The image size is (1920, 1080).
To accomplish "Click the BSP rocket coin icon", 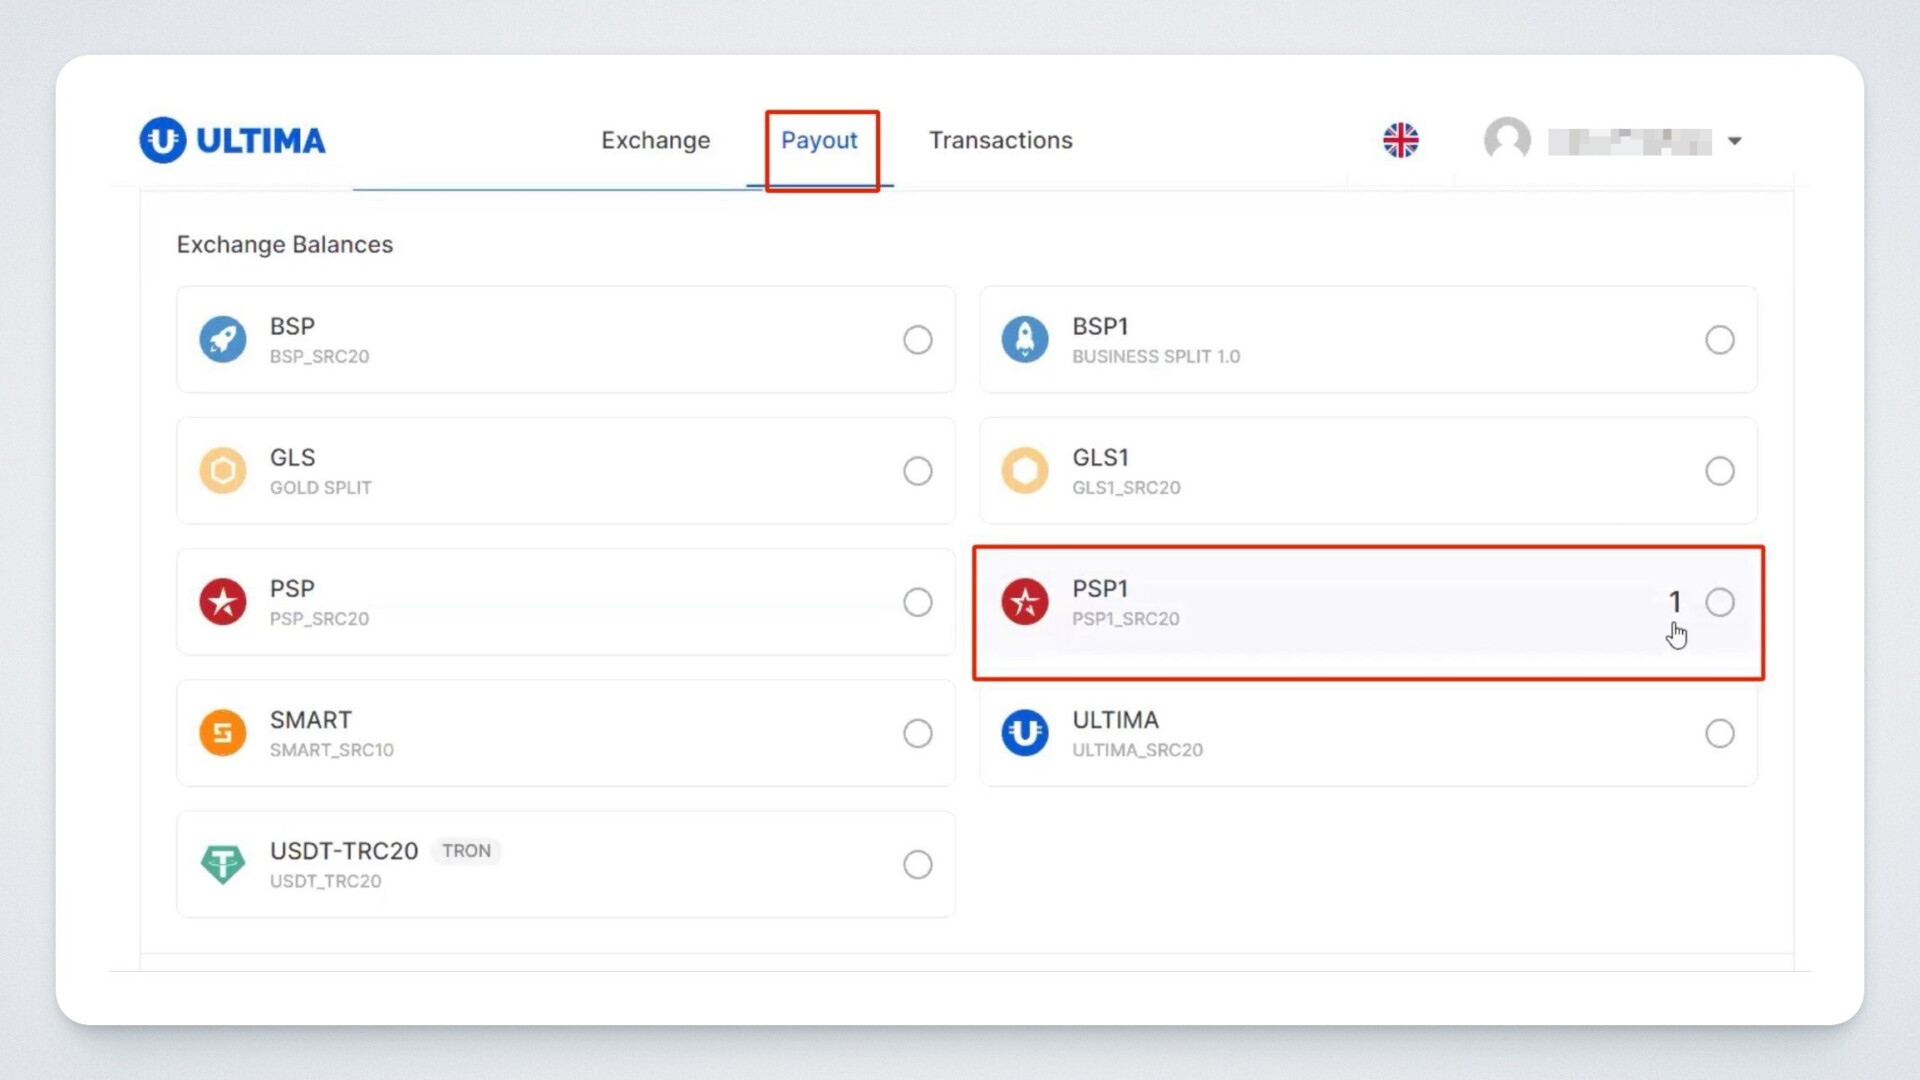I will point(222,340).
